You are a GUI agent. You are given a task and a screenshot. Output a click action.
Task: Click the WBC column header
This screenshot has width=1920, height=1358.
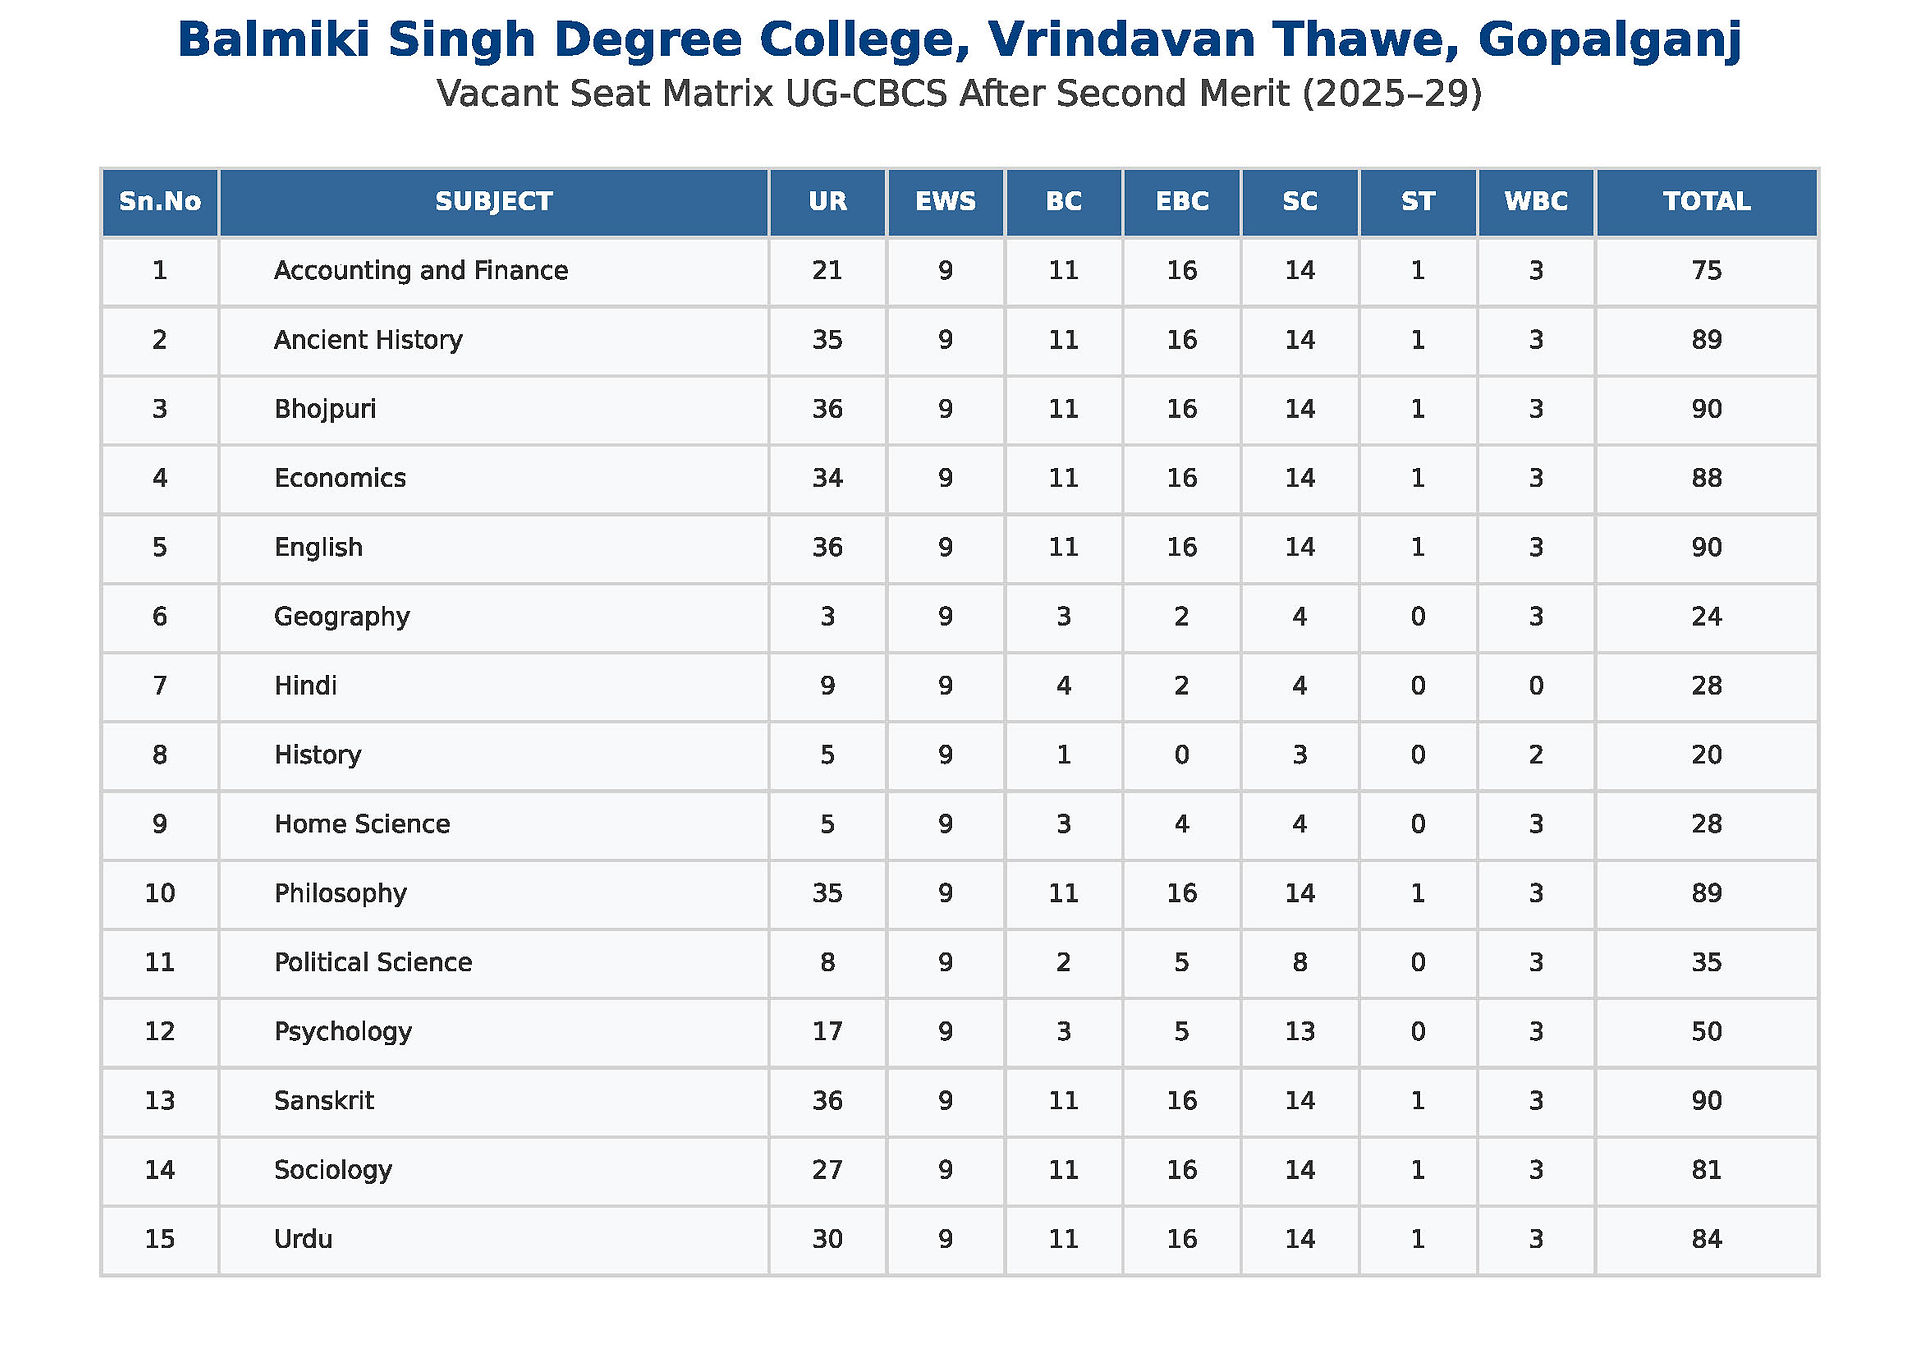1536,202
